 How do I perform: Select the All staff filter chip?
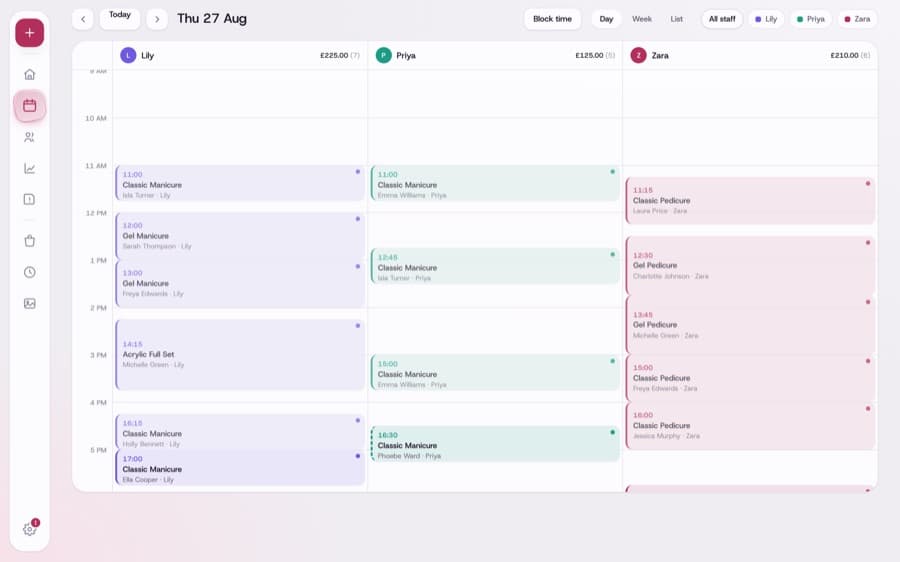click(x=721, y=19)
